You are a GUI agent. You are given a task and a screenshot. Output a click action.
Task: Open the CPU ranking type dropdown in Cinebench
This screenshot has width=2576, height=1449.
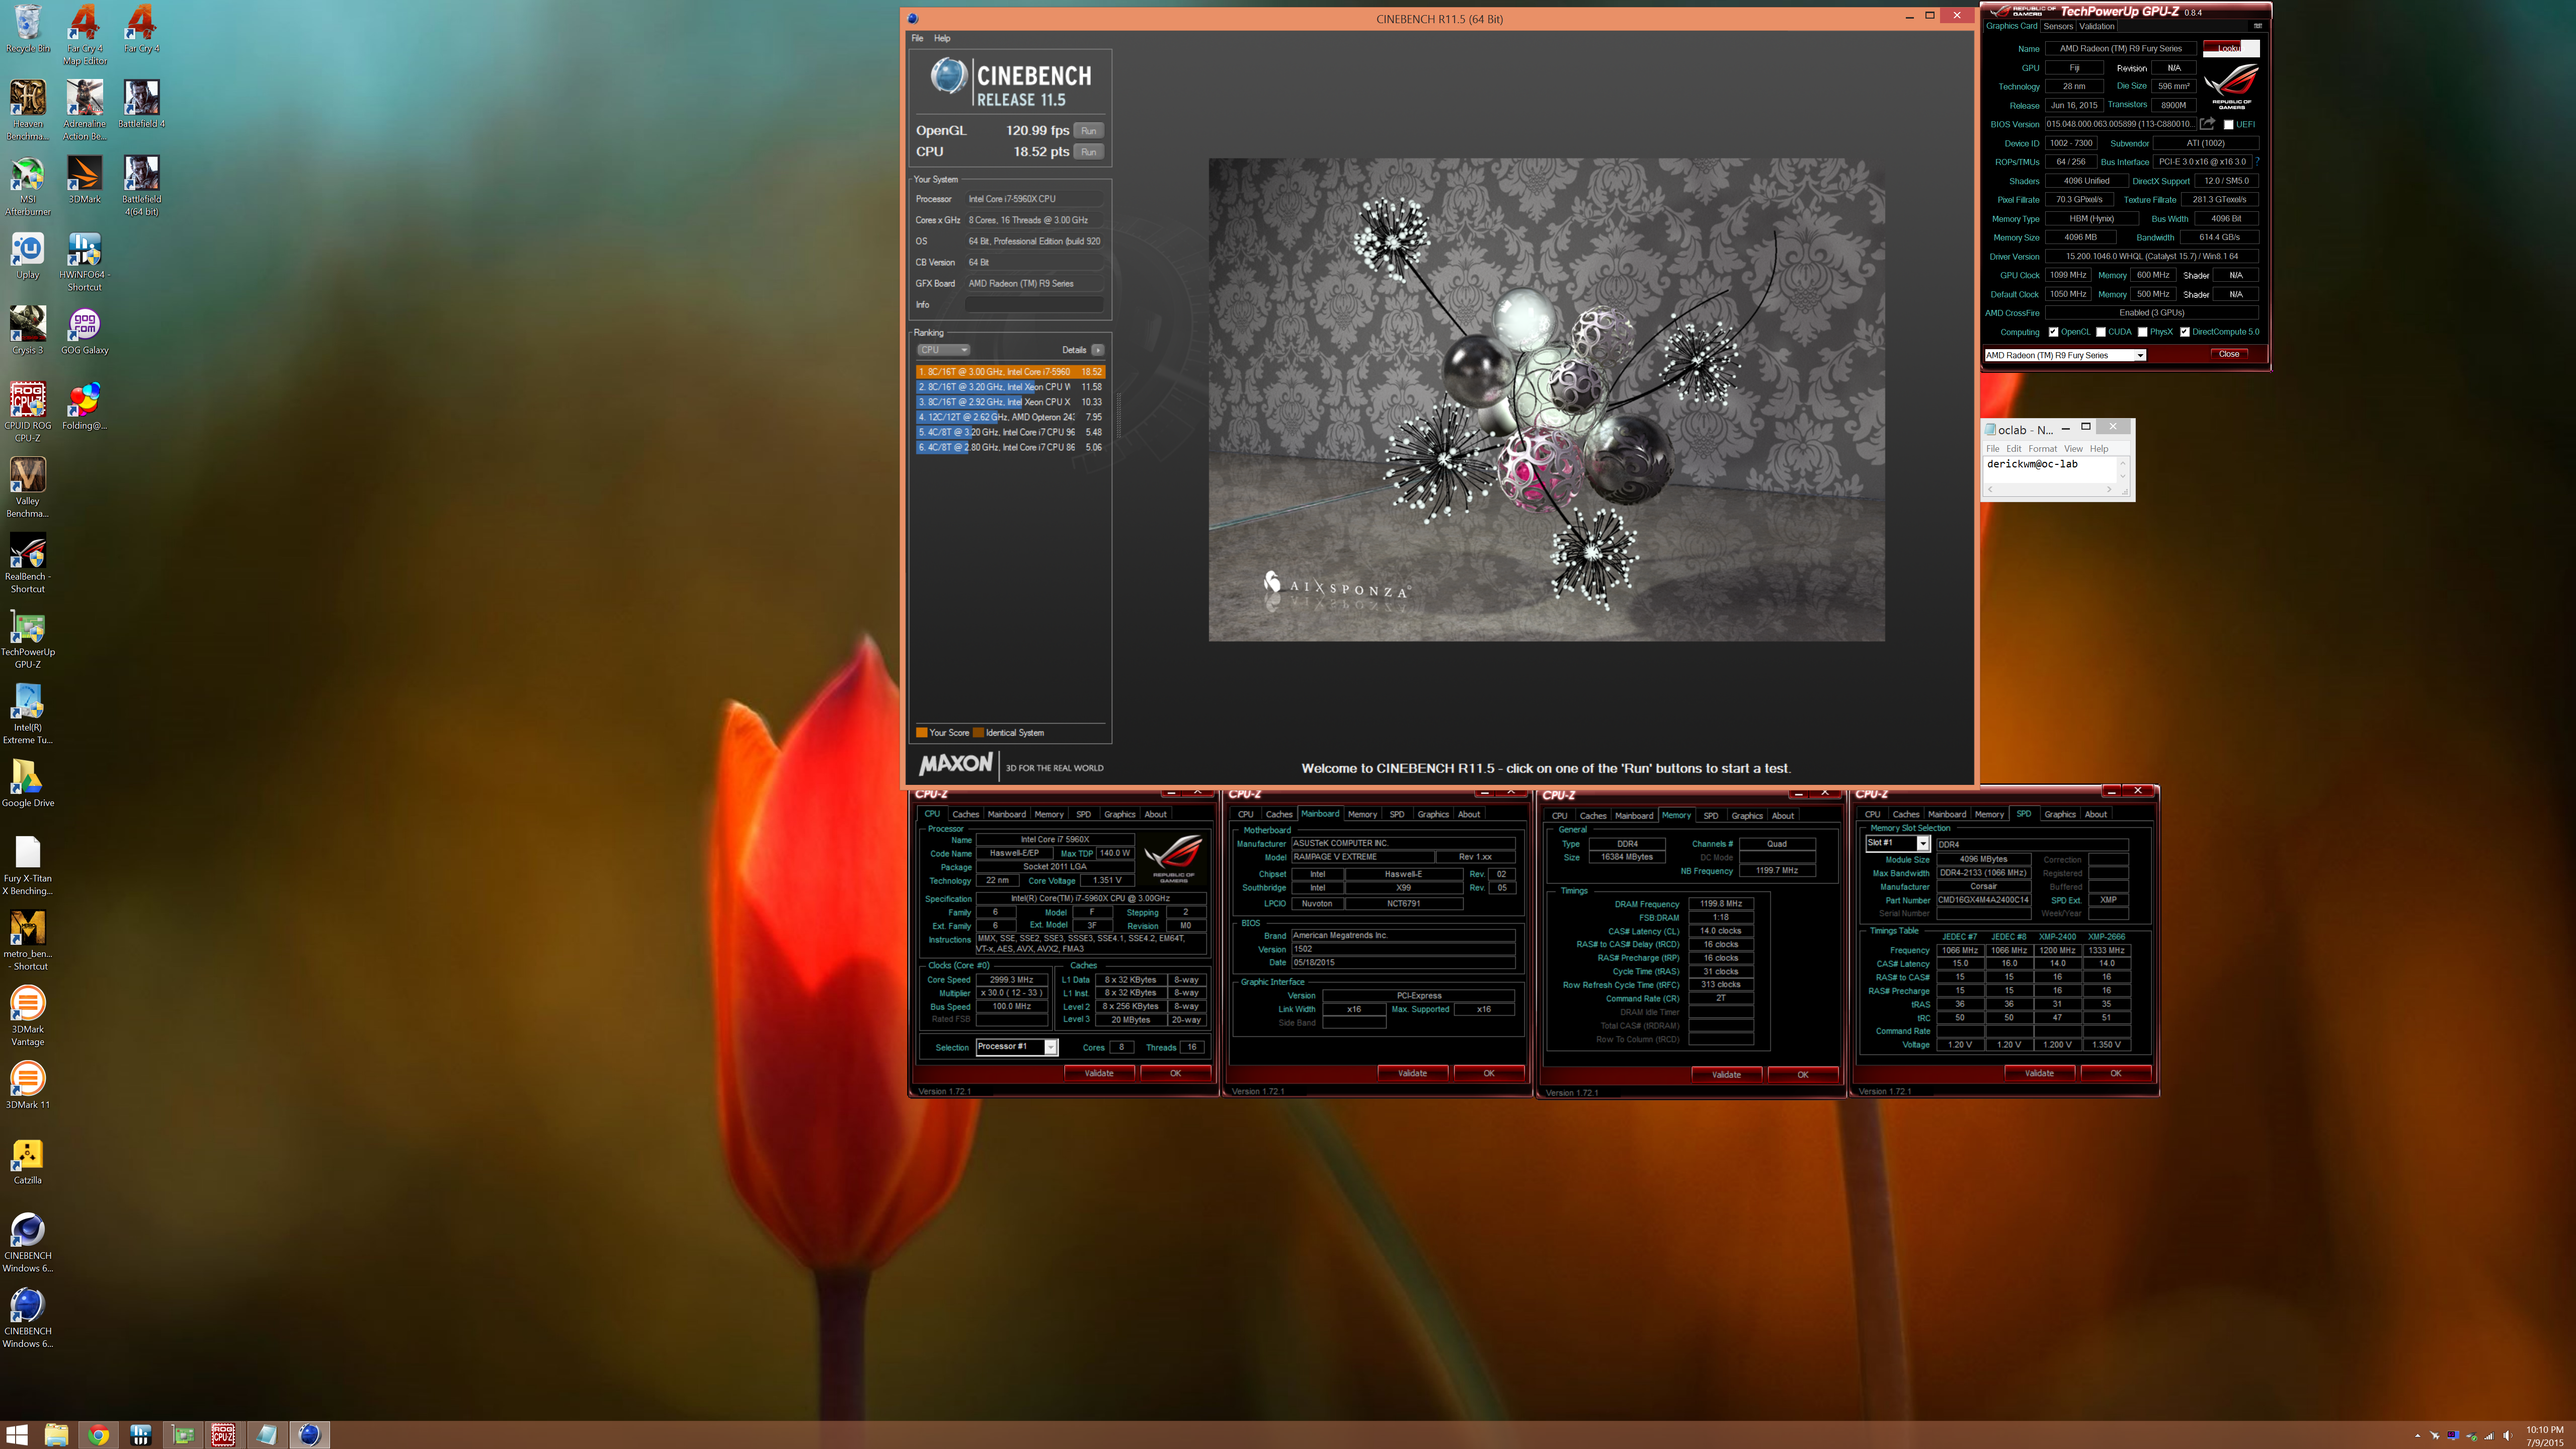[x=944, y=350]
